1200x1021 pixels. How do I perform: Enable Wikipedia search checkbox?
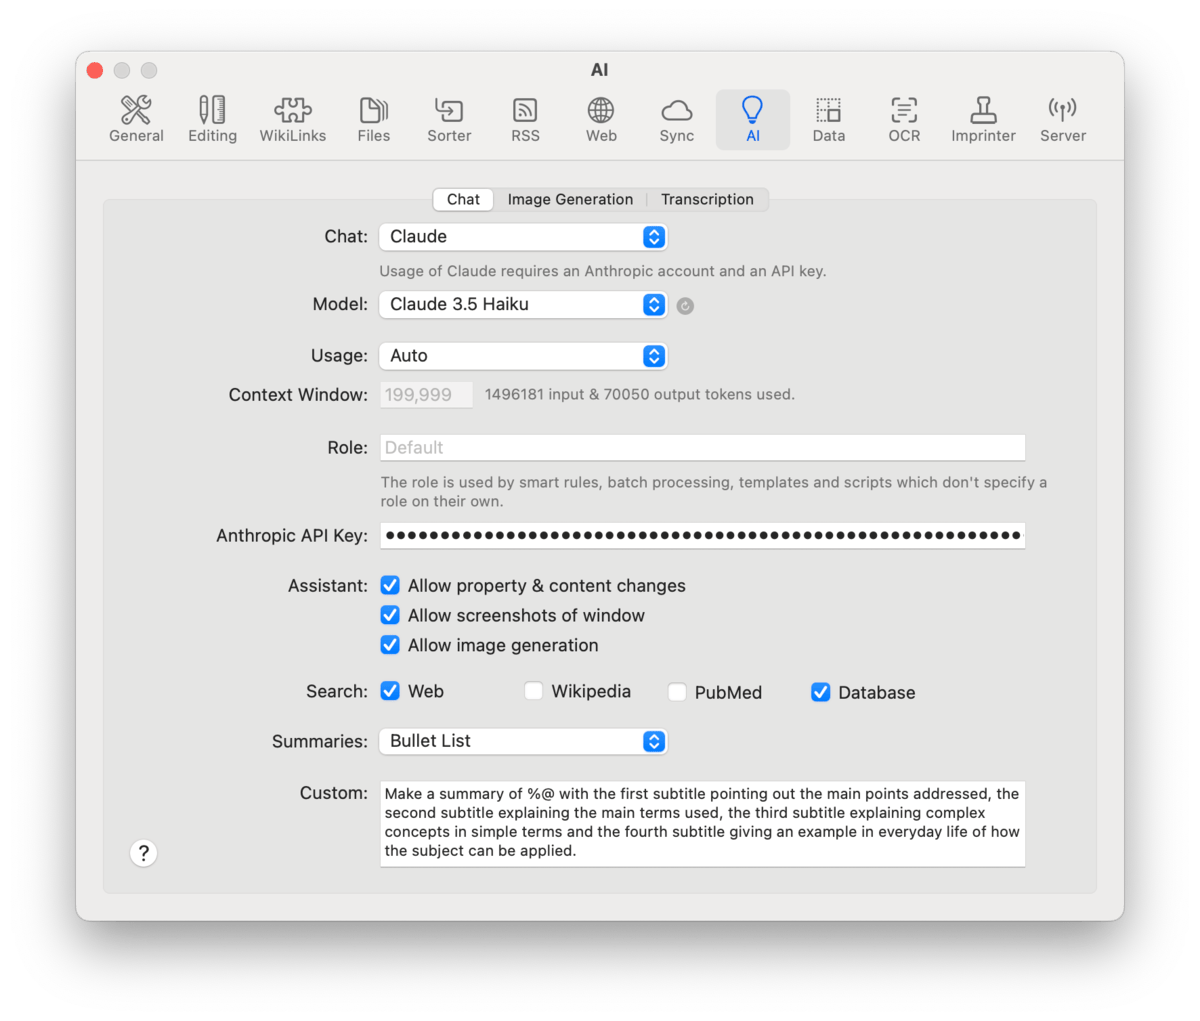click(x=534, y=691)
